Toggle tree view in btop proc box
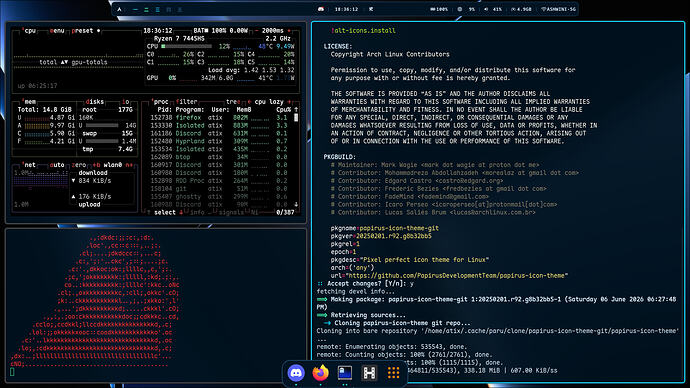This screenshot has height=388, width=690. point(233,102)
